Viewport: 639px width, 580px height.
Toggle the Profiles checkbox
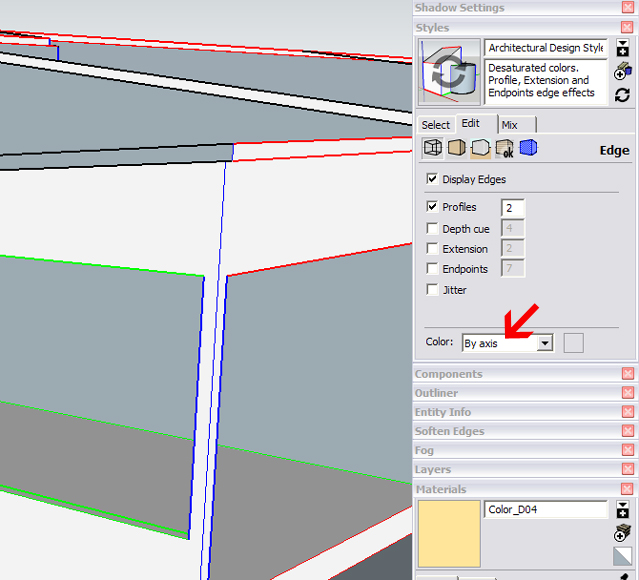[432, 207]
